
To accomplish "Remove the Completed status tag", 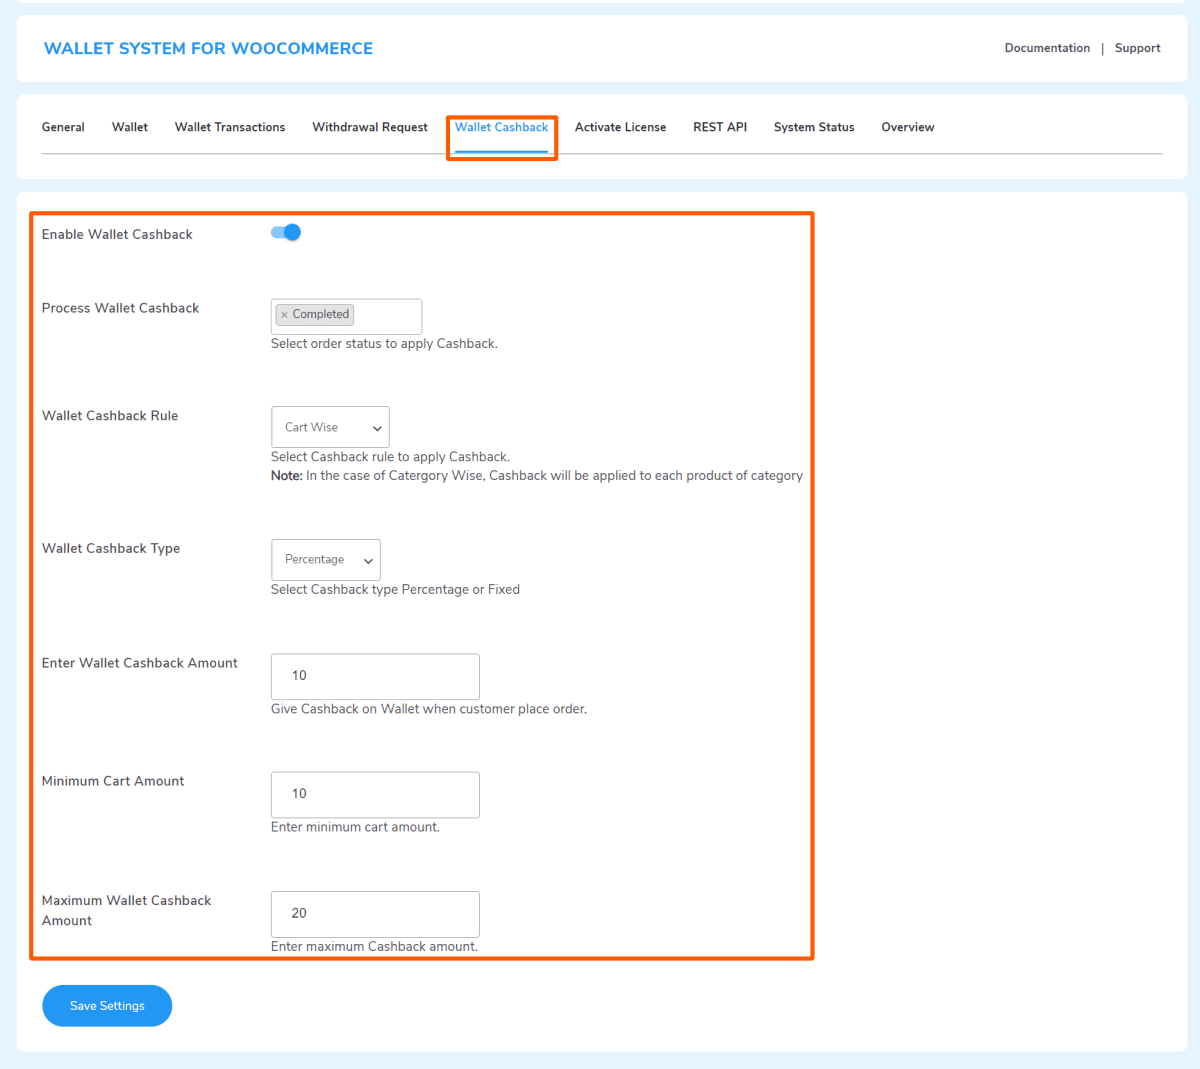I will coord(284,315).
